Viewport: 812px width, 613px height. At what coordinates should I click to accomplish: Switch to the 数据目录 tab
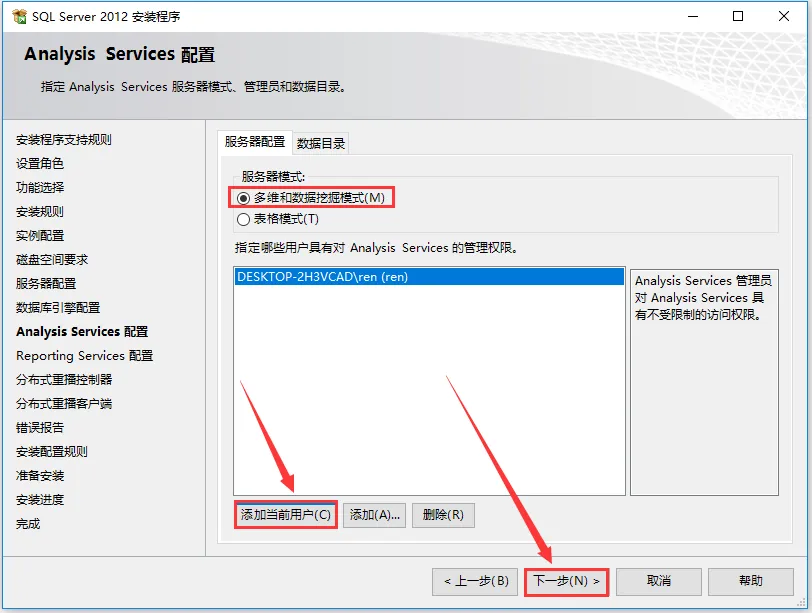click(321, 143)
